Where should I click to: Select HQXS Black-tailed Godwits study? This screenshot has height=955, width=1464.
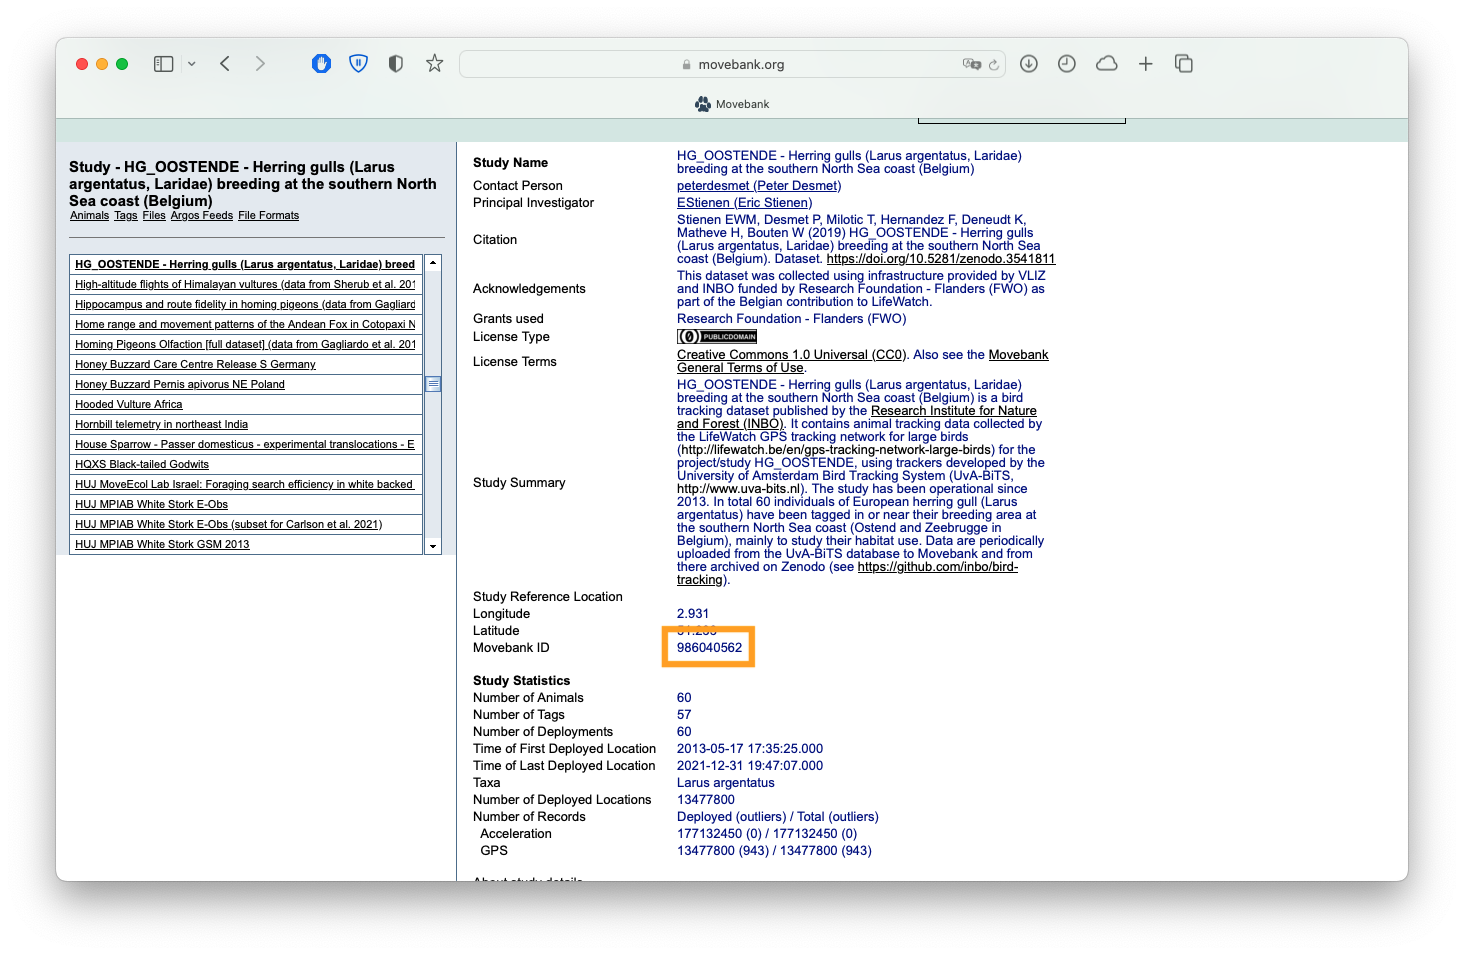[x=246, y=464]
